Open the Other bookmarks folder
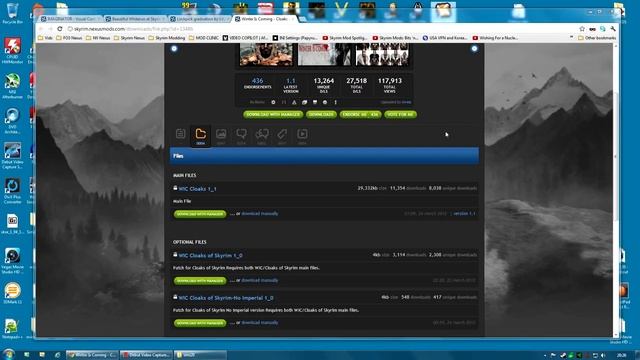Image resolution: width=640 pixels, height=360 pixels. click(597, 38)
